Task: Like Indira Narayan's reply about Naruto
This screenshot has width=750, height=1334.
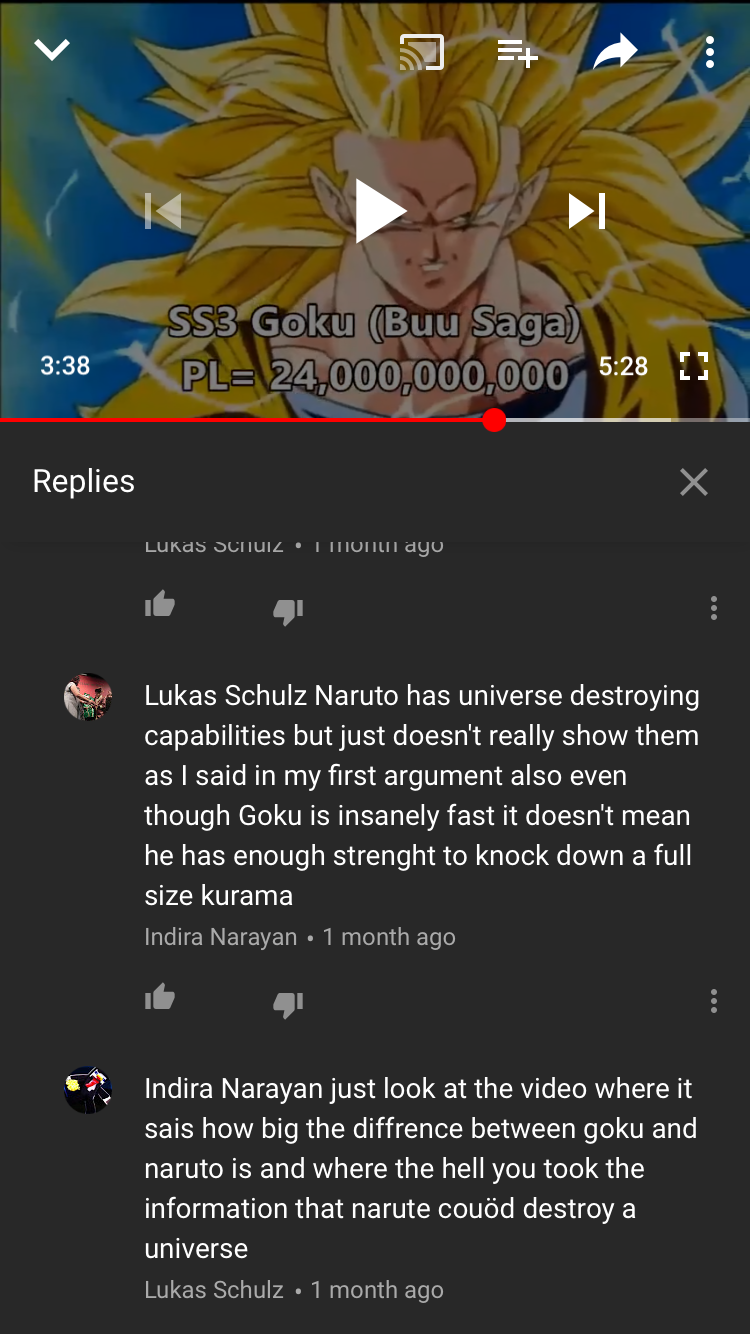Action: click(x=160, y=997)
